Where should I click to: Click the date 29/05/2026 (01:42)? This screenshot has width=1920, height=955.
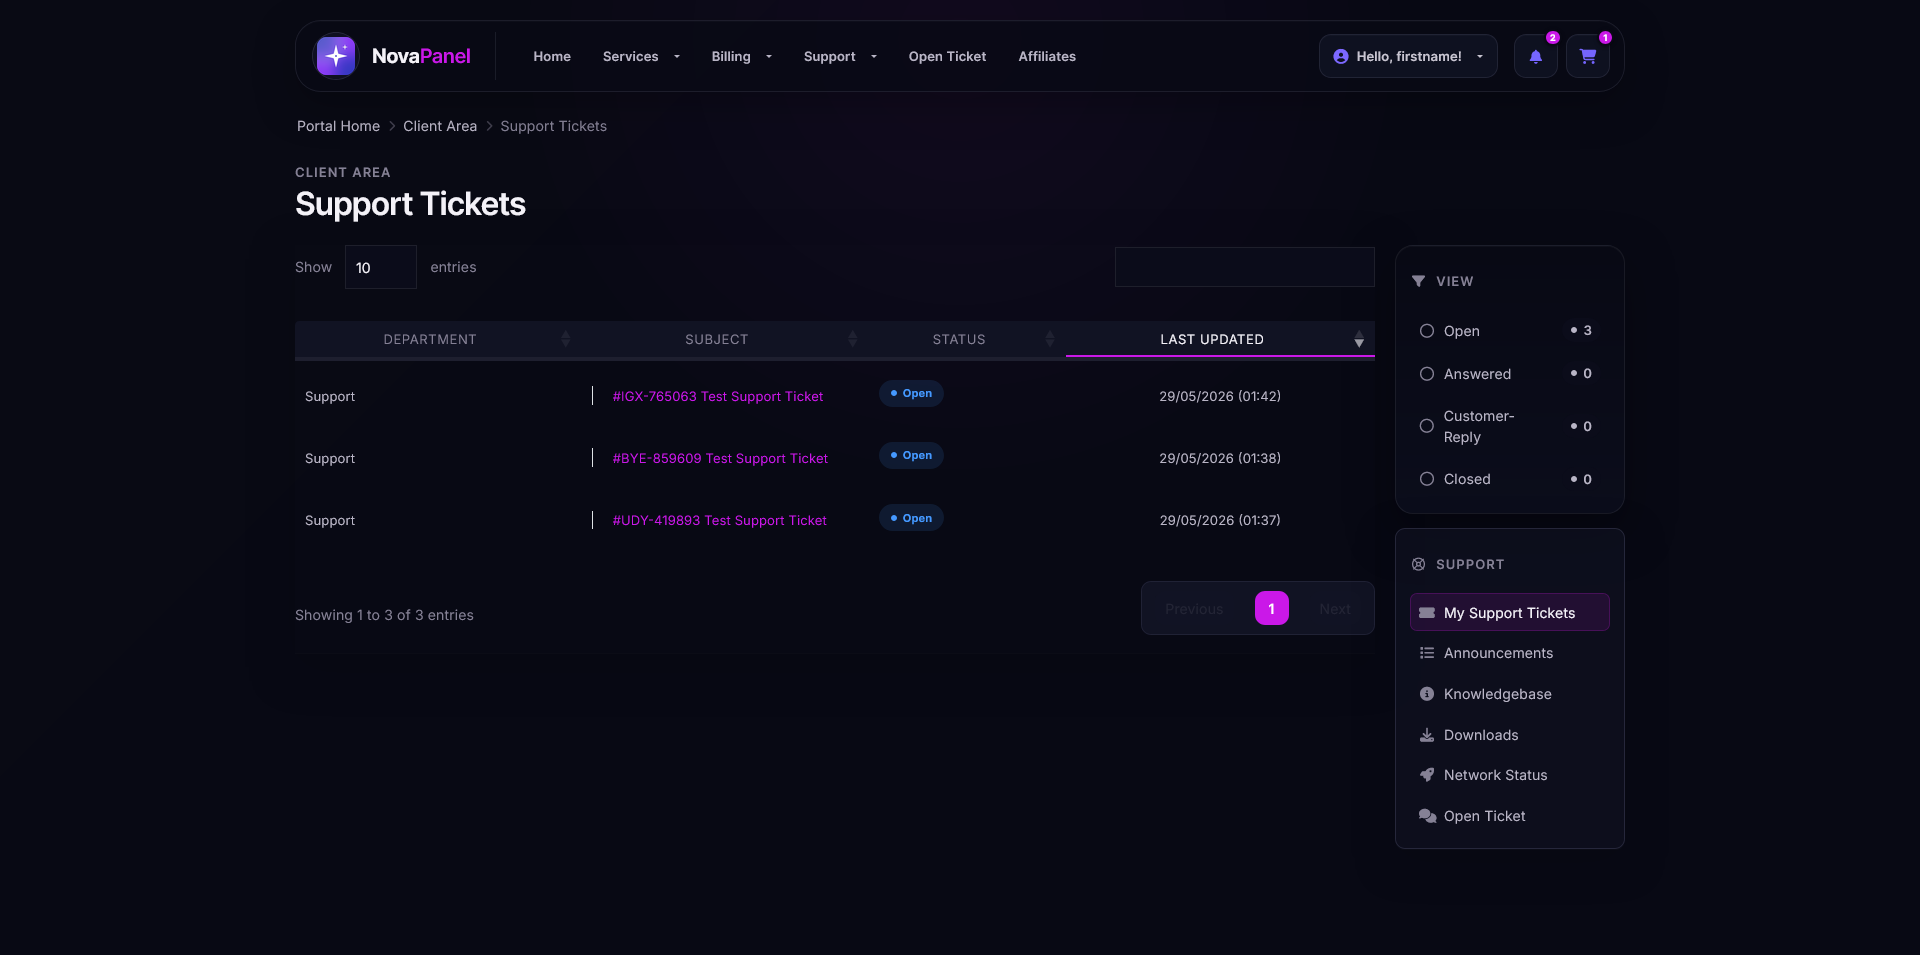pos(1220,396)
